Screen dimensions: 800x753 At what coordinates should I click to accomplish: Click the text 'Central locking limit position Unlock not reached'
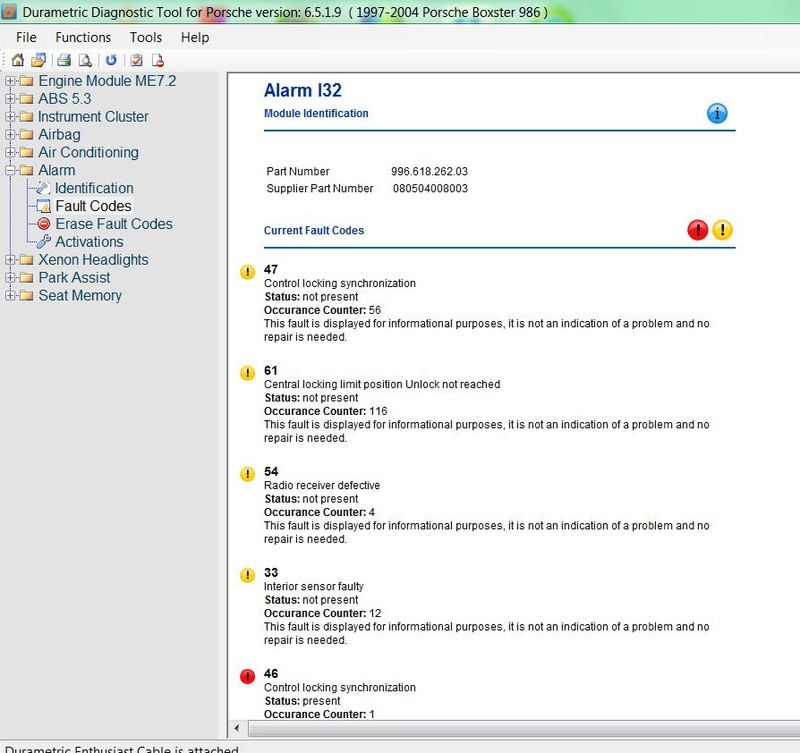pos(382,384)
